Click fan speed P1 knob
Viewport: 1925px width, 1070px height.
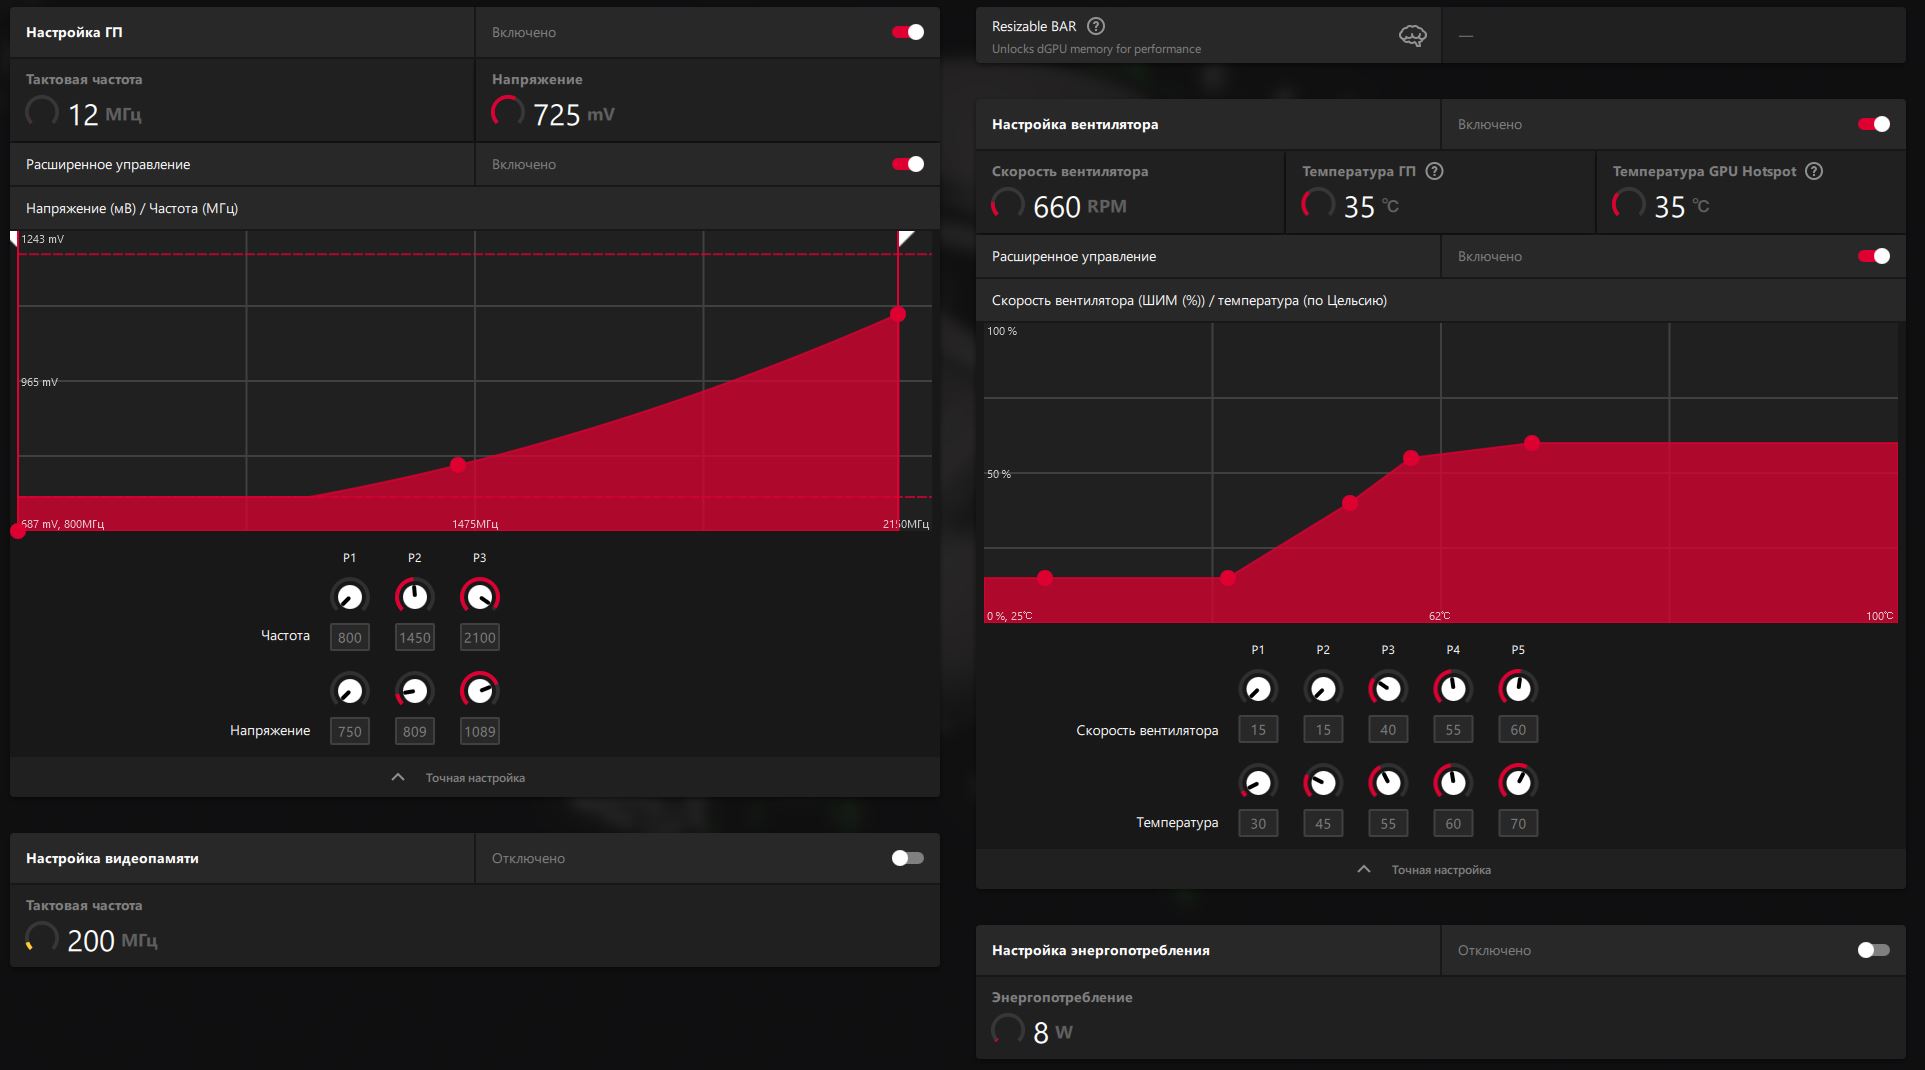(x=1258, y=689)
